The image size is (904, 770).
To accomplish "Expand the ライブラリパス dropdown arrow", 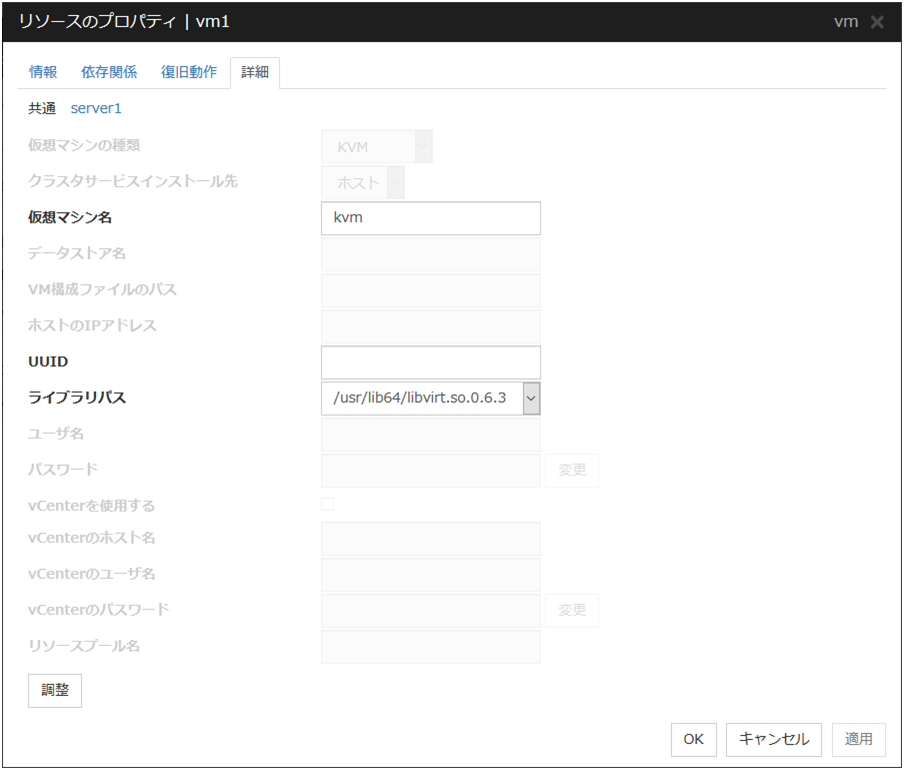I will point(531,398).
